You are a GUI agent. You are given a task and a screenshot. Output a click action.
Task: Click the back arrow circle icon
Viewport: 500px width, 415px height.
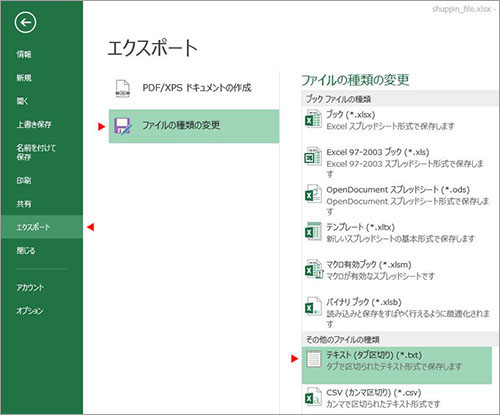coord(25,23)
